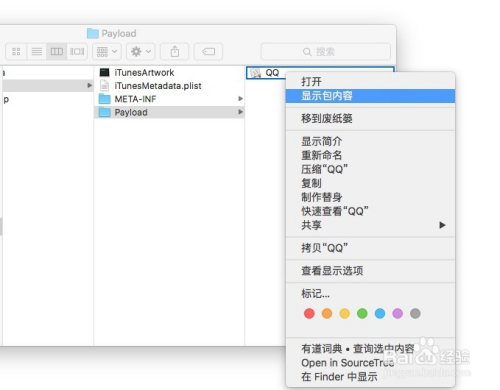Choose 移到废纸篓 menu item
Screen dimensions: 500x390
(370, 118)
